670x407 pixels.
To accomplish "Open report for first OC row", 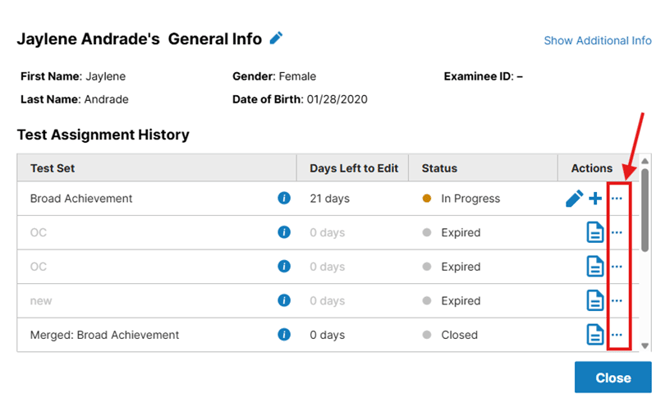I will [x=595, y=233].
